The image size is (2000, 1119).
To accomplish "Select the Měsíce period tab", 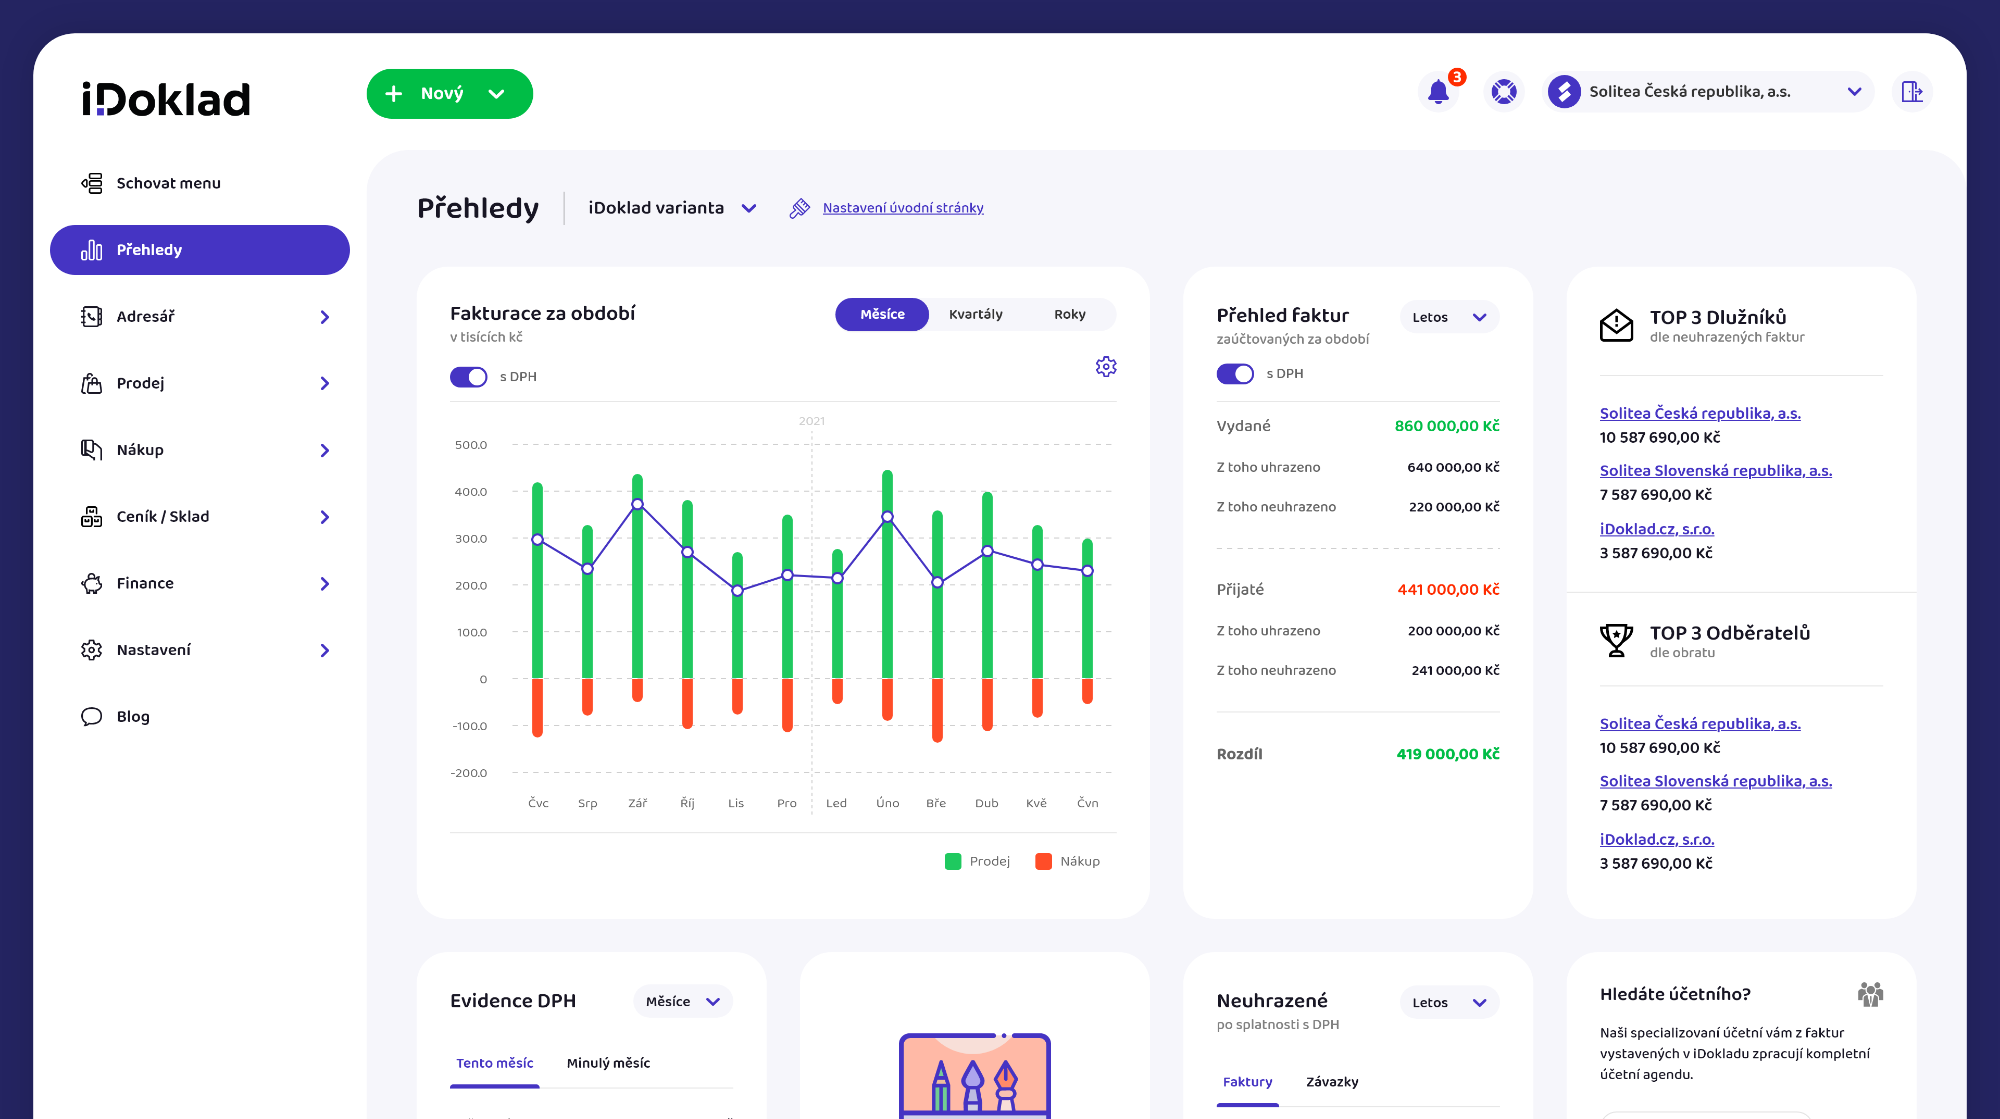I will (882, 314).
